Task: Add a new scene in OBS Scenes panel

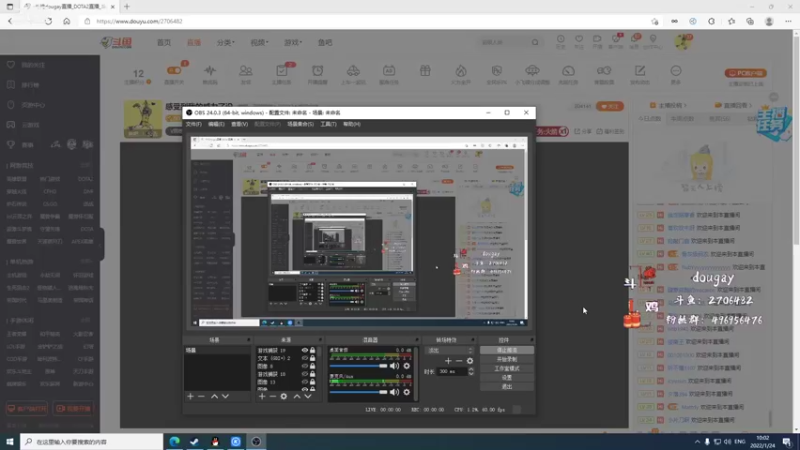Action: click(x=190, y=396)
